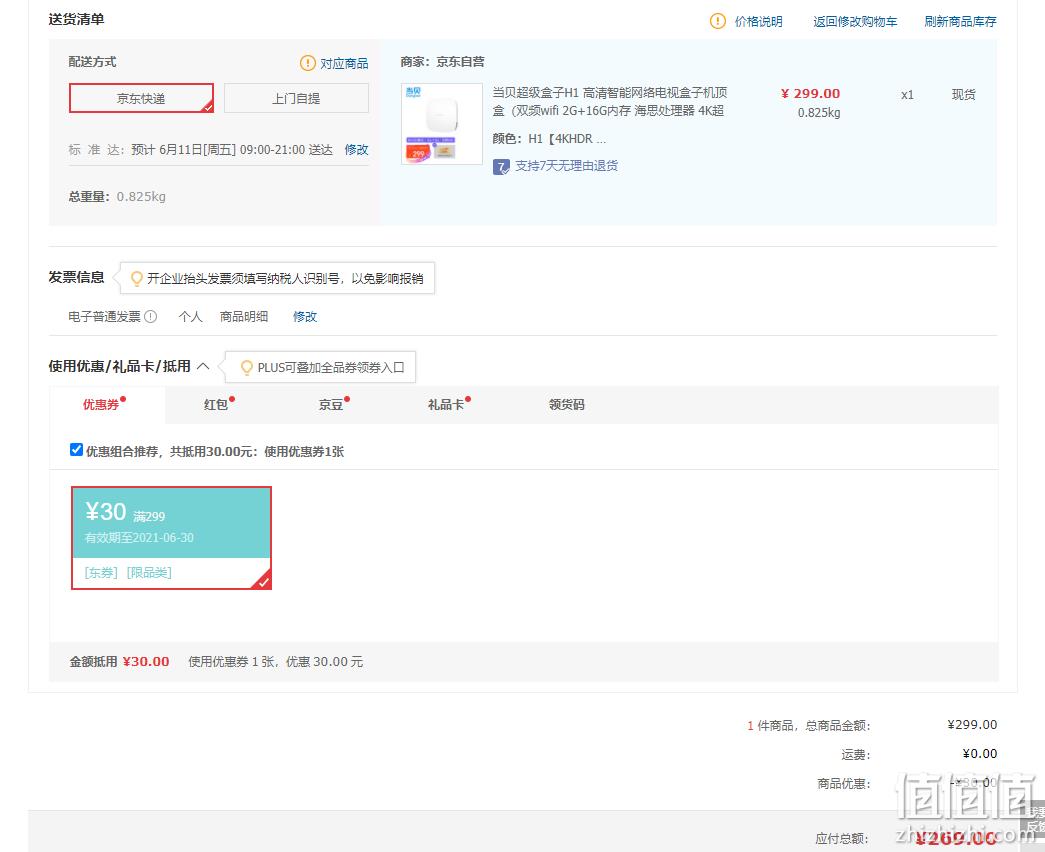1045x852 pixels.
Task: Uncheck 优惠组合推荐 checkbox
Action: (77, 450)
